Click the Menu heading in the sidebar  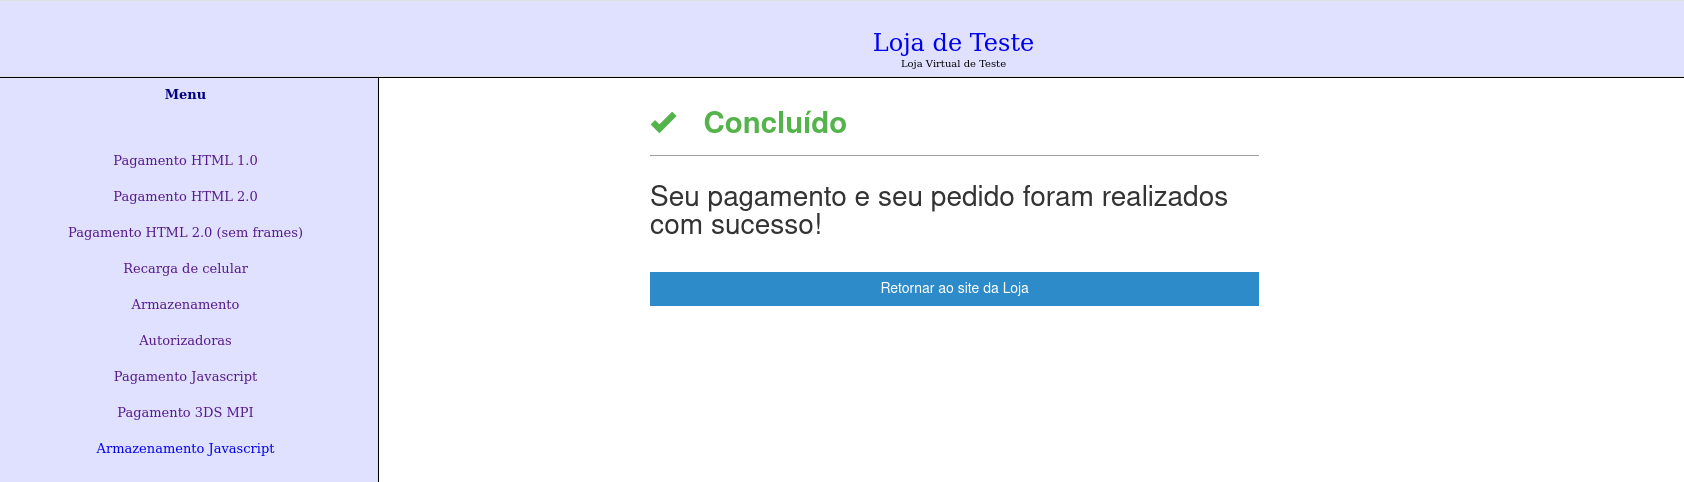point(185,94)
